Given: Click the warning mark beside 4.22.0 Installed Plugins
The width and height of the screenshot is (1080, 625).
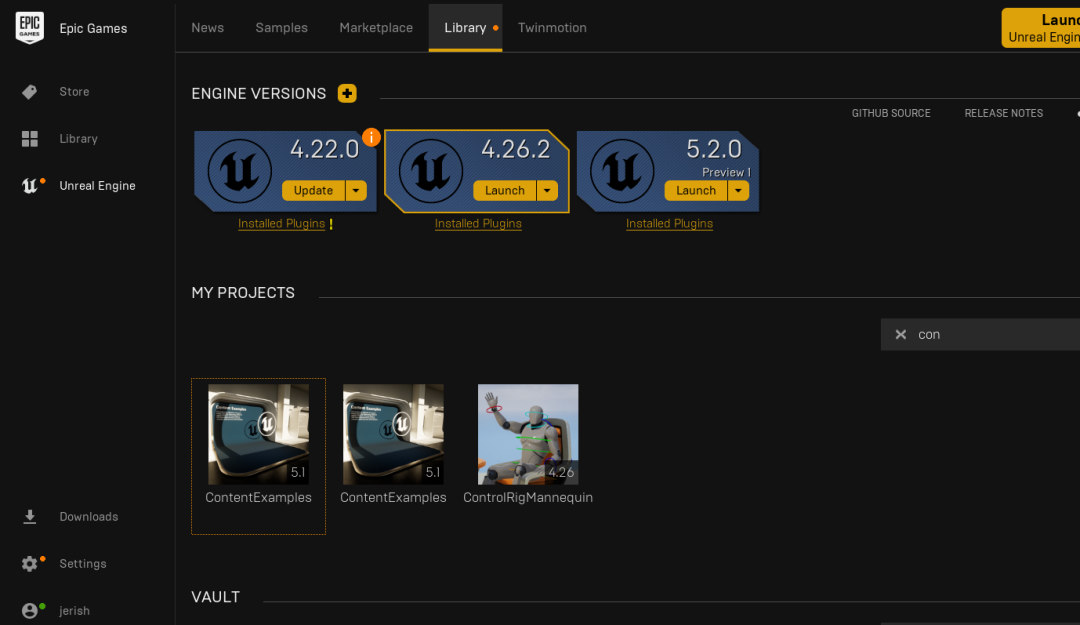Looking at the screenshot, I should (331, 224).
